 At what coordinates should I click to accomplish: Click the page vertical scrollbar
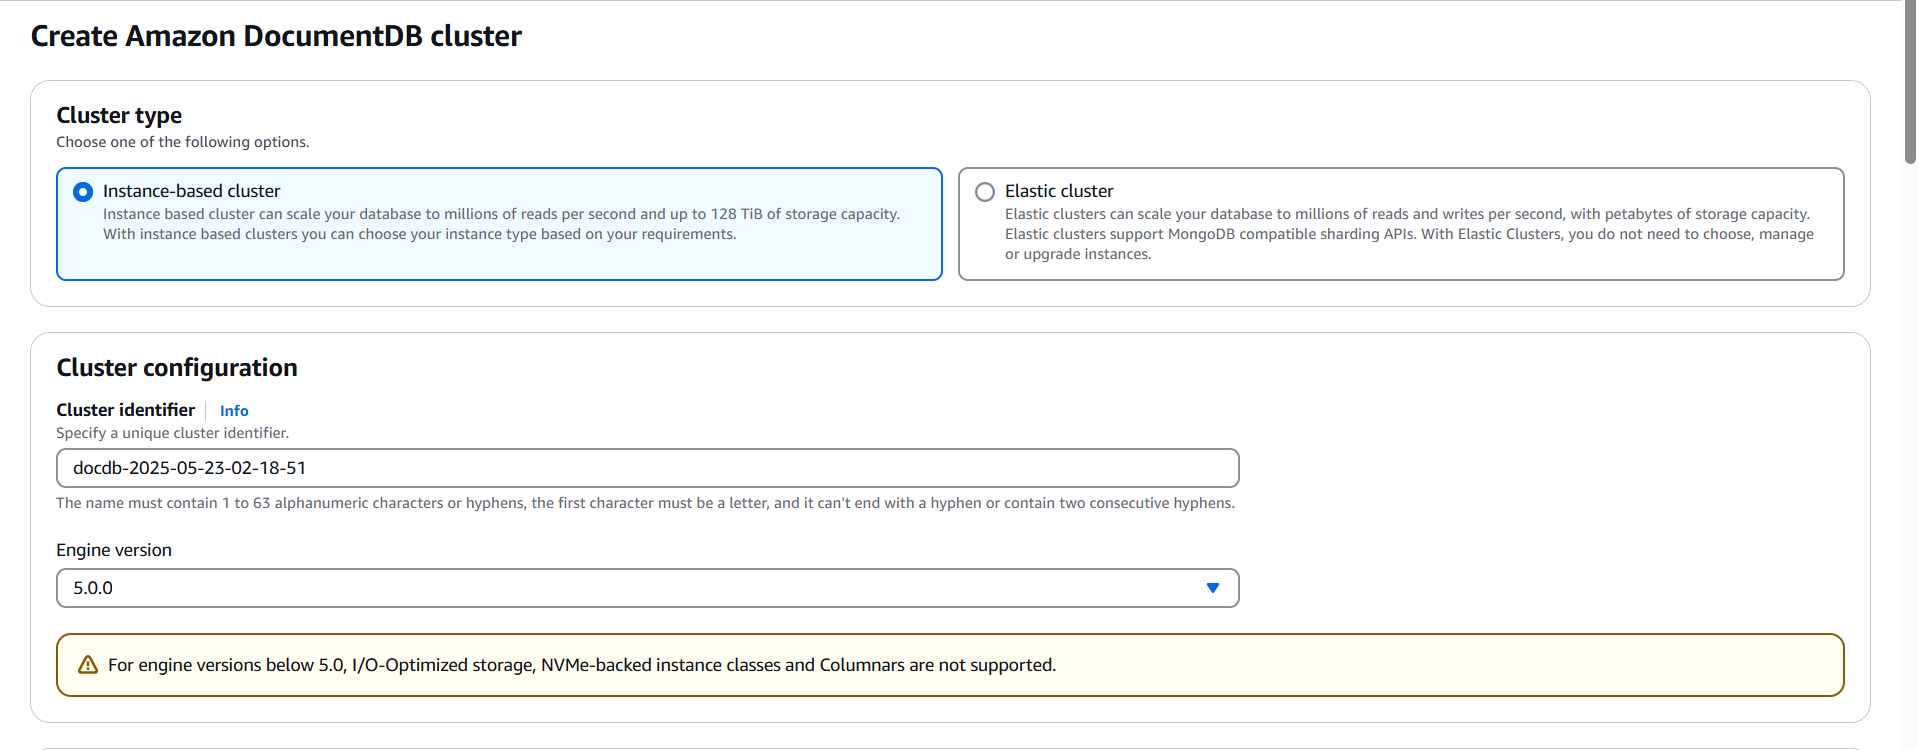1910,82
